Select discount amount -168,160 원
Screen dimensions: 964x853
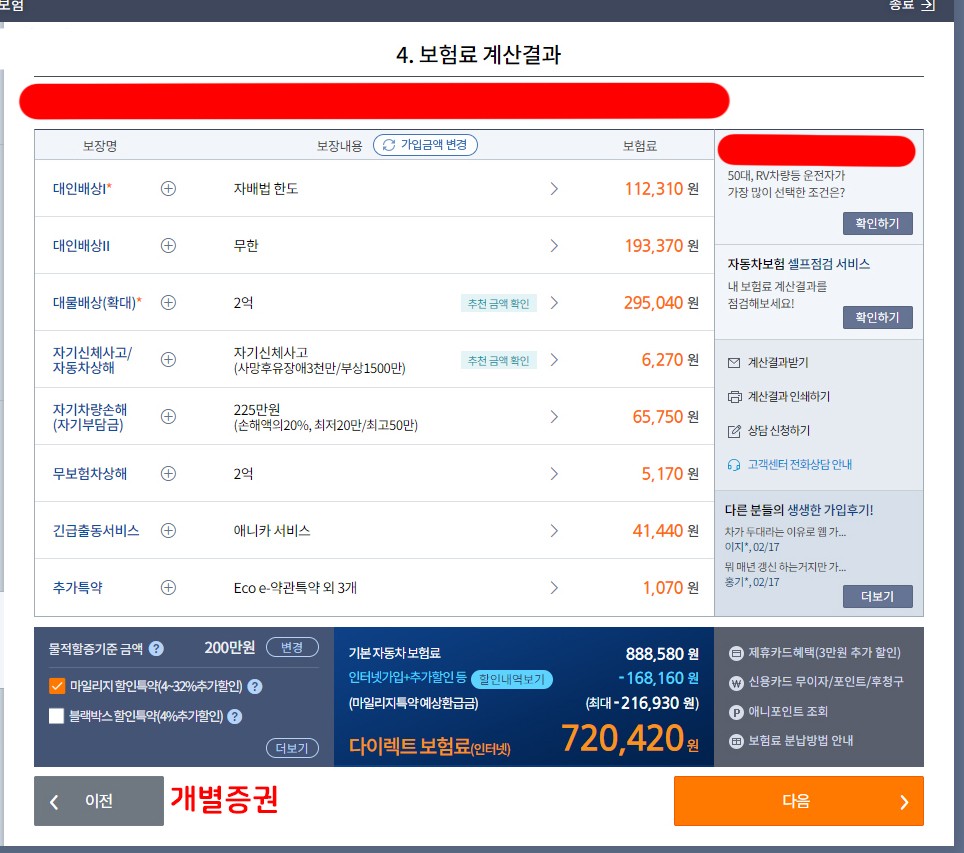click(658, 678)
